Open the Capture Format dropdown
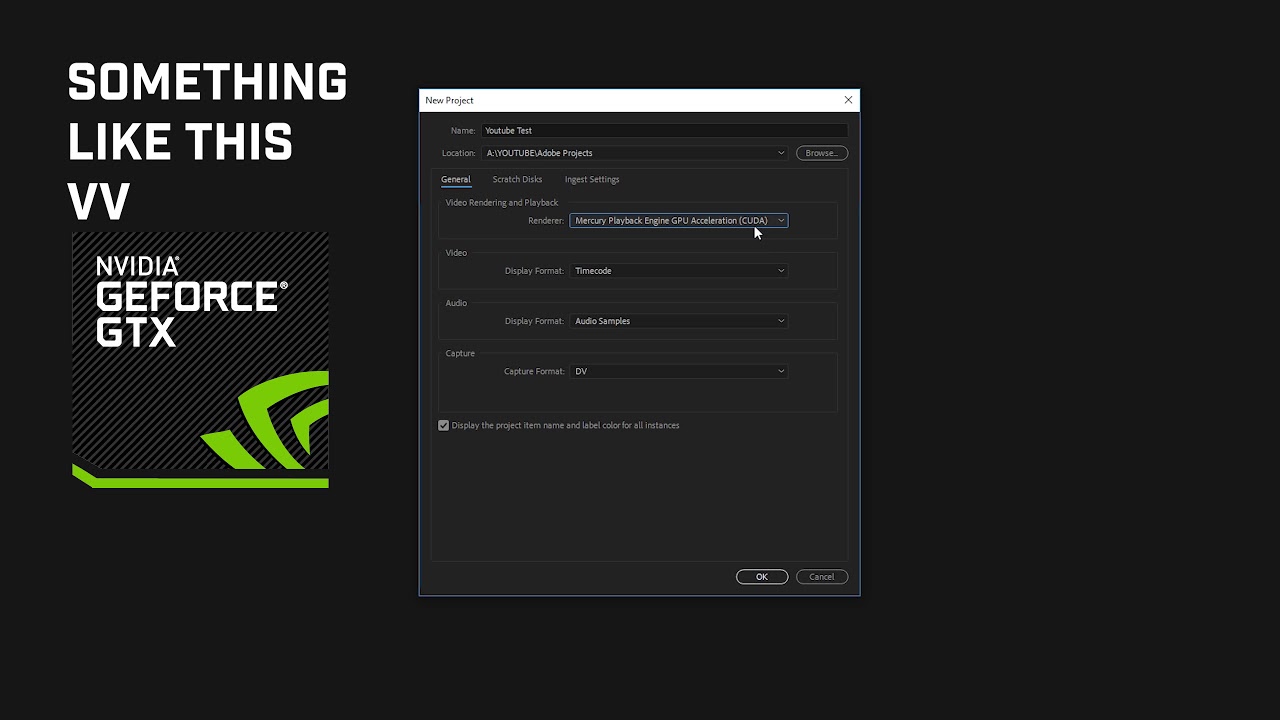 click(x=679, y=371)
